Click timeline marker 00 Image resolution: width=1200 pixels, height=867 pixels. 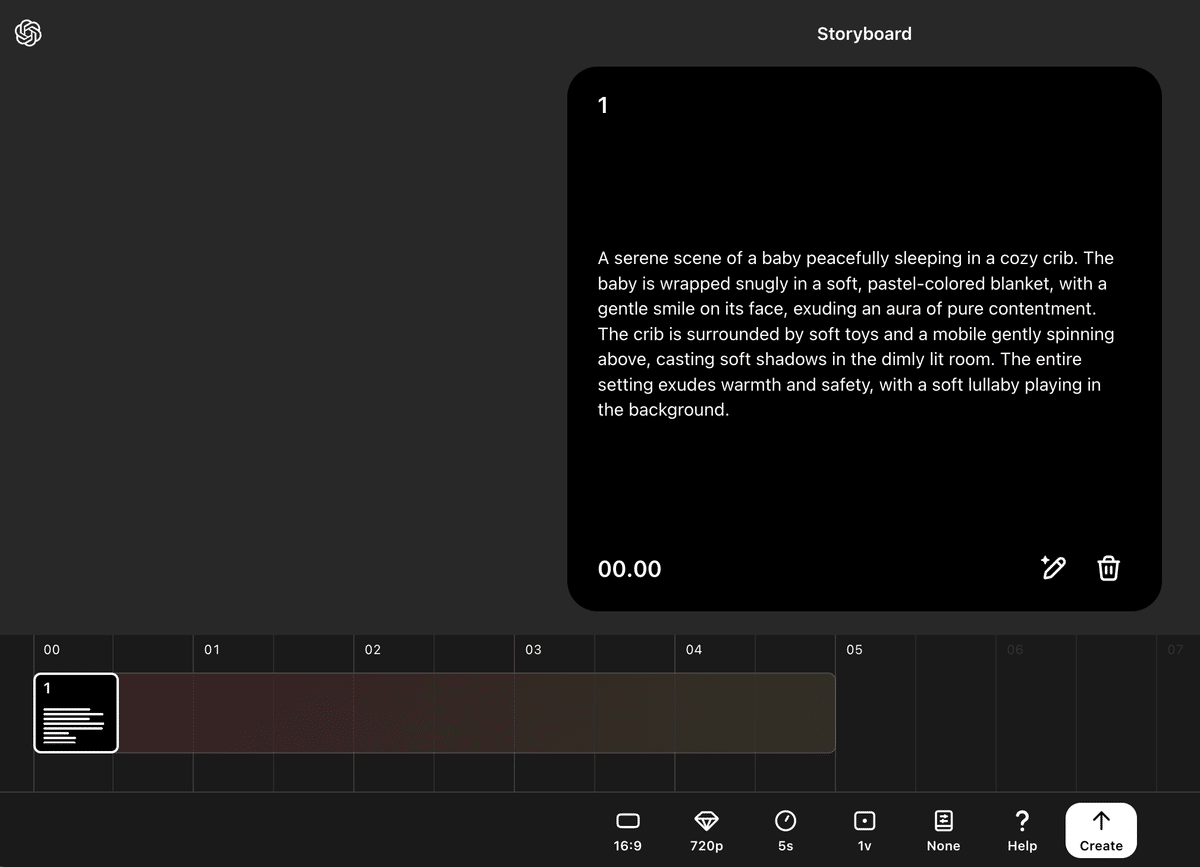click(52, 650)
